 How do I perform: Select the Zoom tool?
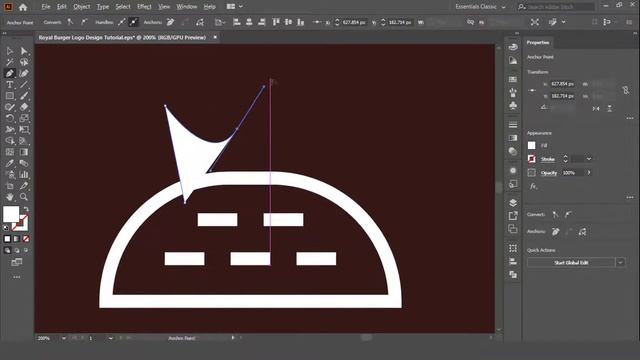(24, 197)
